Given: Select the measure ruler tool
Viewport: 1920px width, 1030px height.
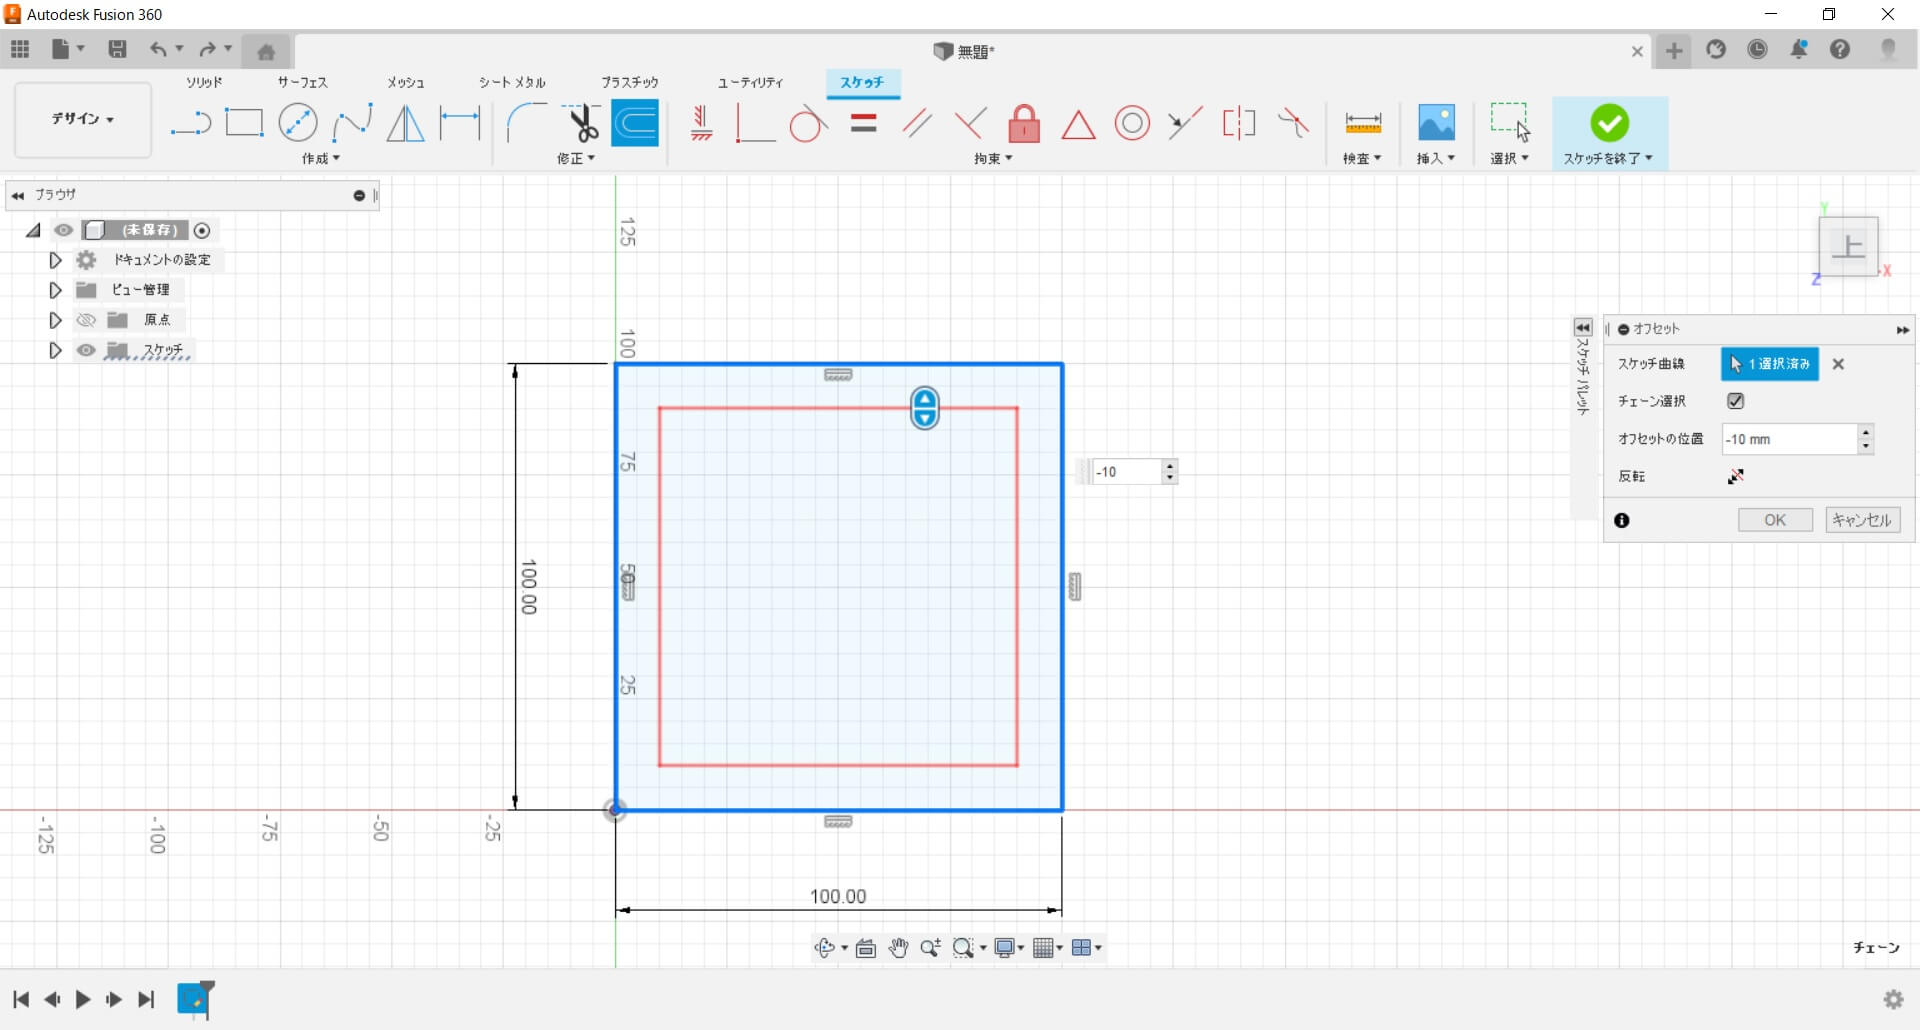Looking at the screenshot, I should pyautogui.click(x=1362, y=124).
